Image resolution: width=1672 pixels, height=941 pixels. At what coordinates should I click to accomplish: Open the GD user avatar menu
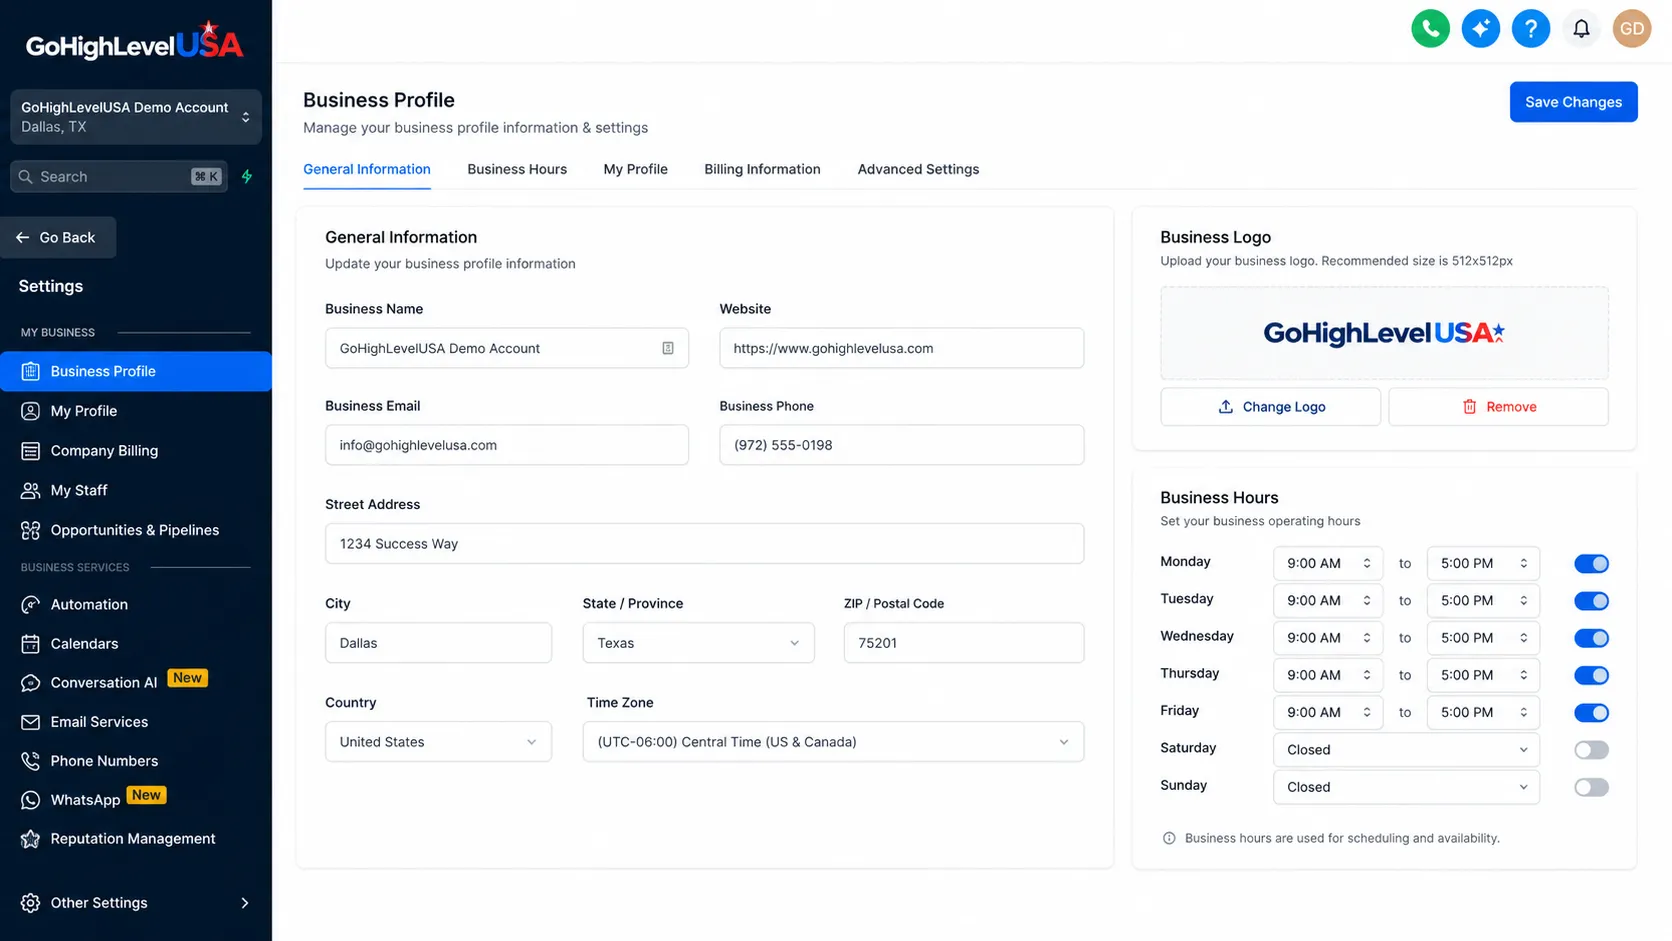(1631, 28)
